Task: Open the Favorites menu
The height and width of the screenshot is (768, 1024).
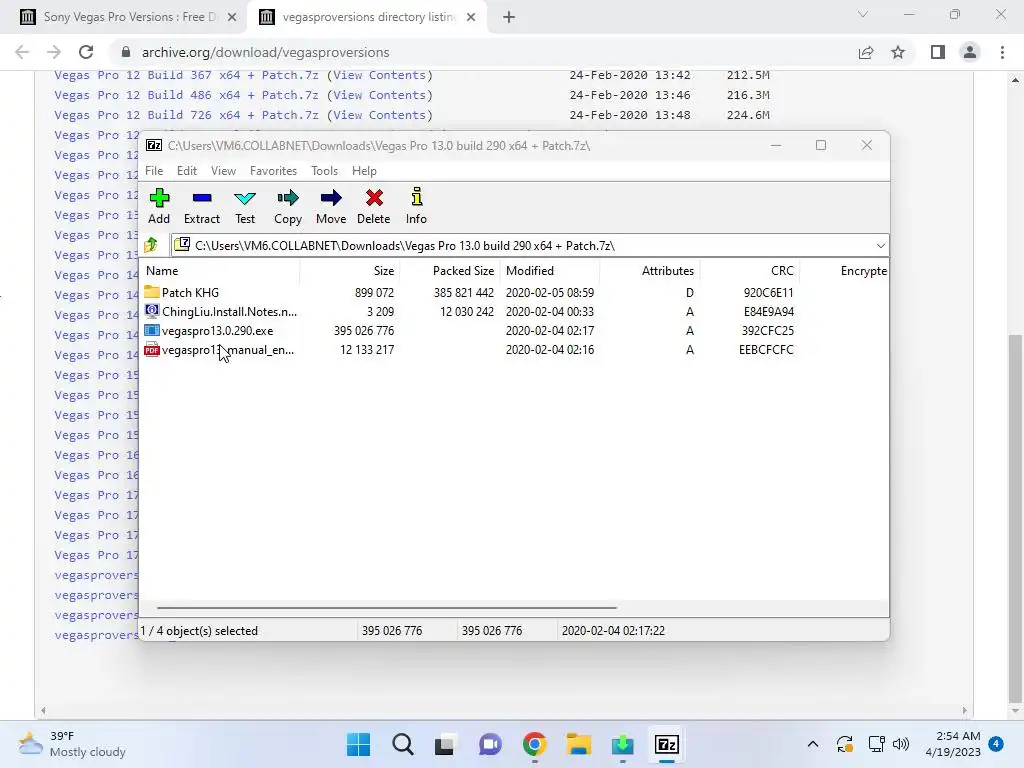Action: pyautogui.click(x=273, y=170)
